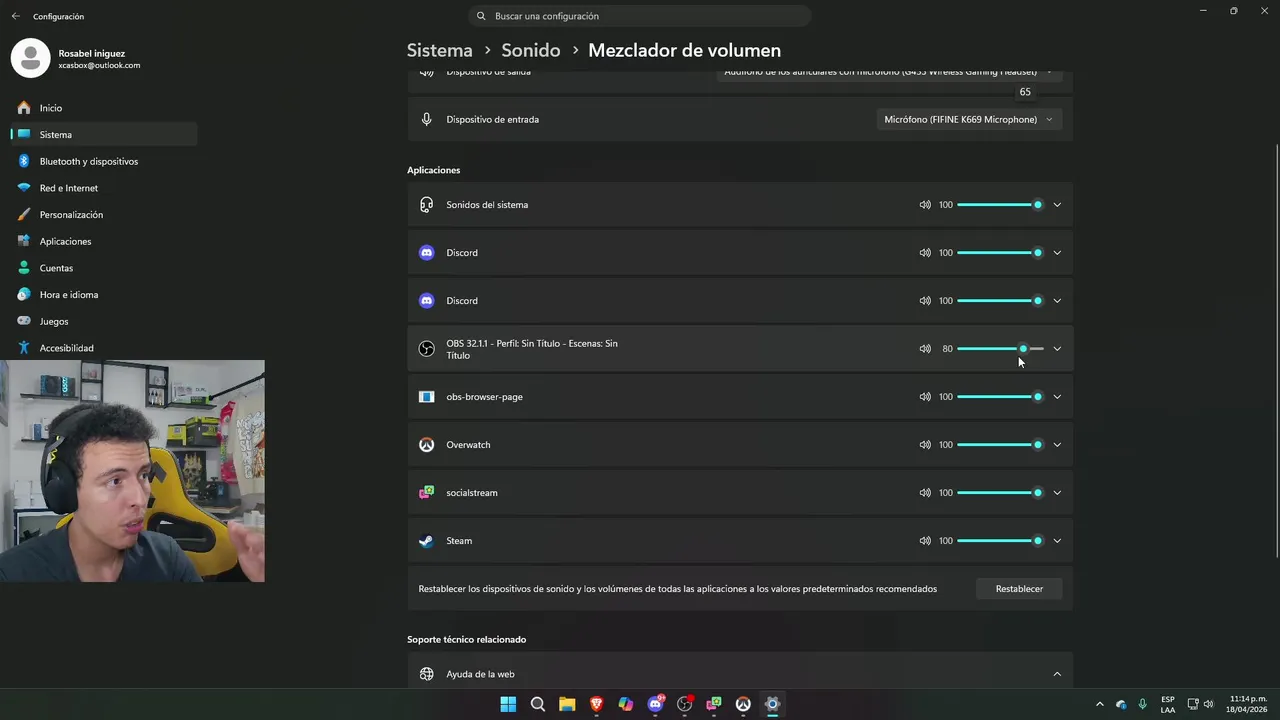
Task: Switch to Overwatch from the taskbar
Action: [743, 704]
